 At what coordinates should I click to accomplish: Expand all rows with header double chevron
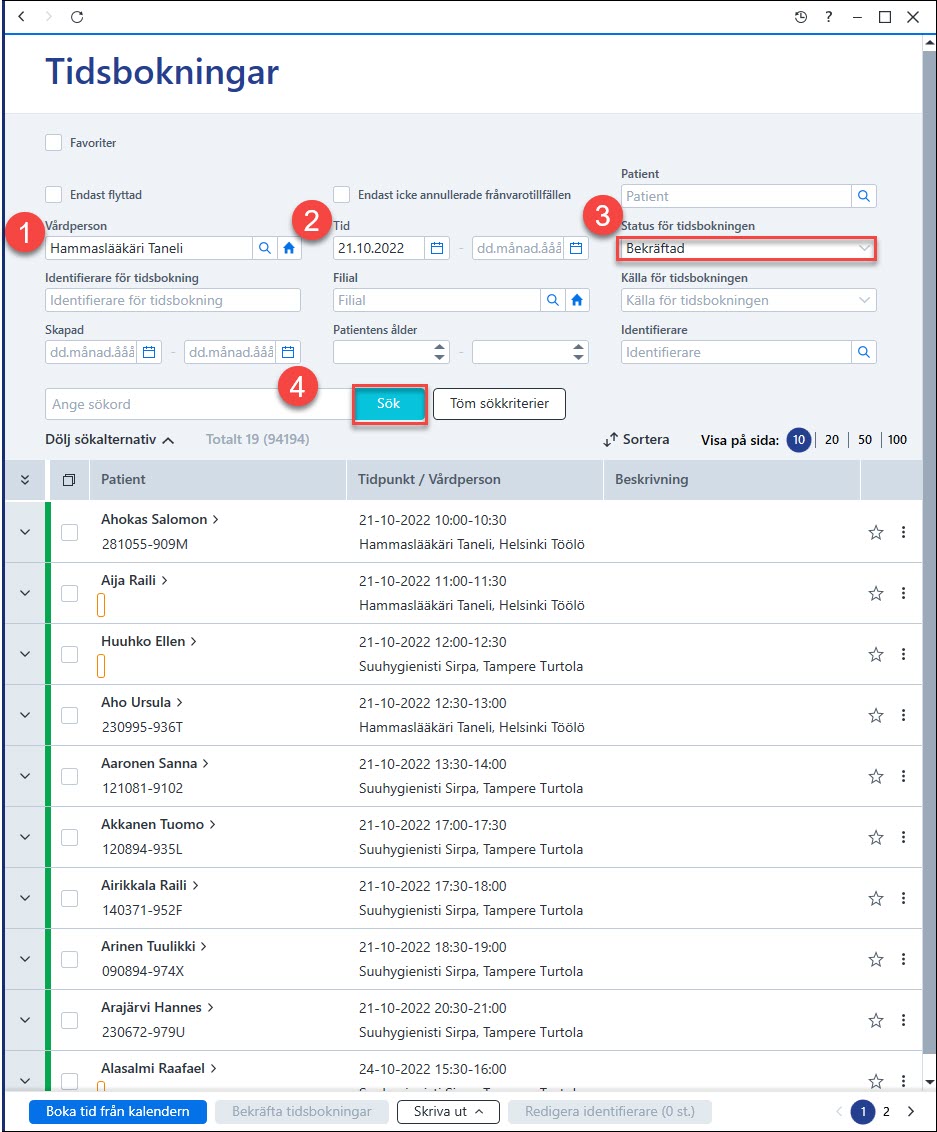click(x=25, y=480)
